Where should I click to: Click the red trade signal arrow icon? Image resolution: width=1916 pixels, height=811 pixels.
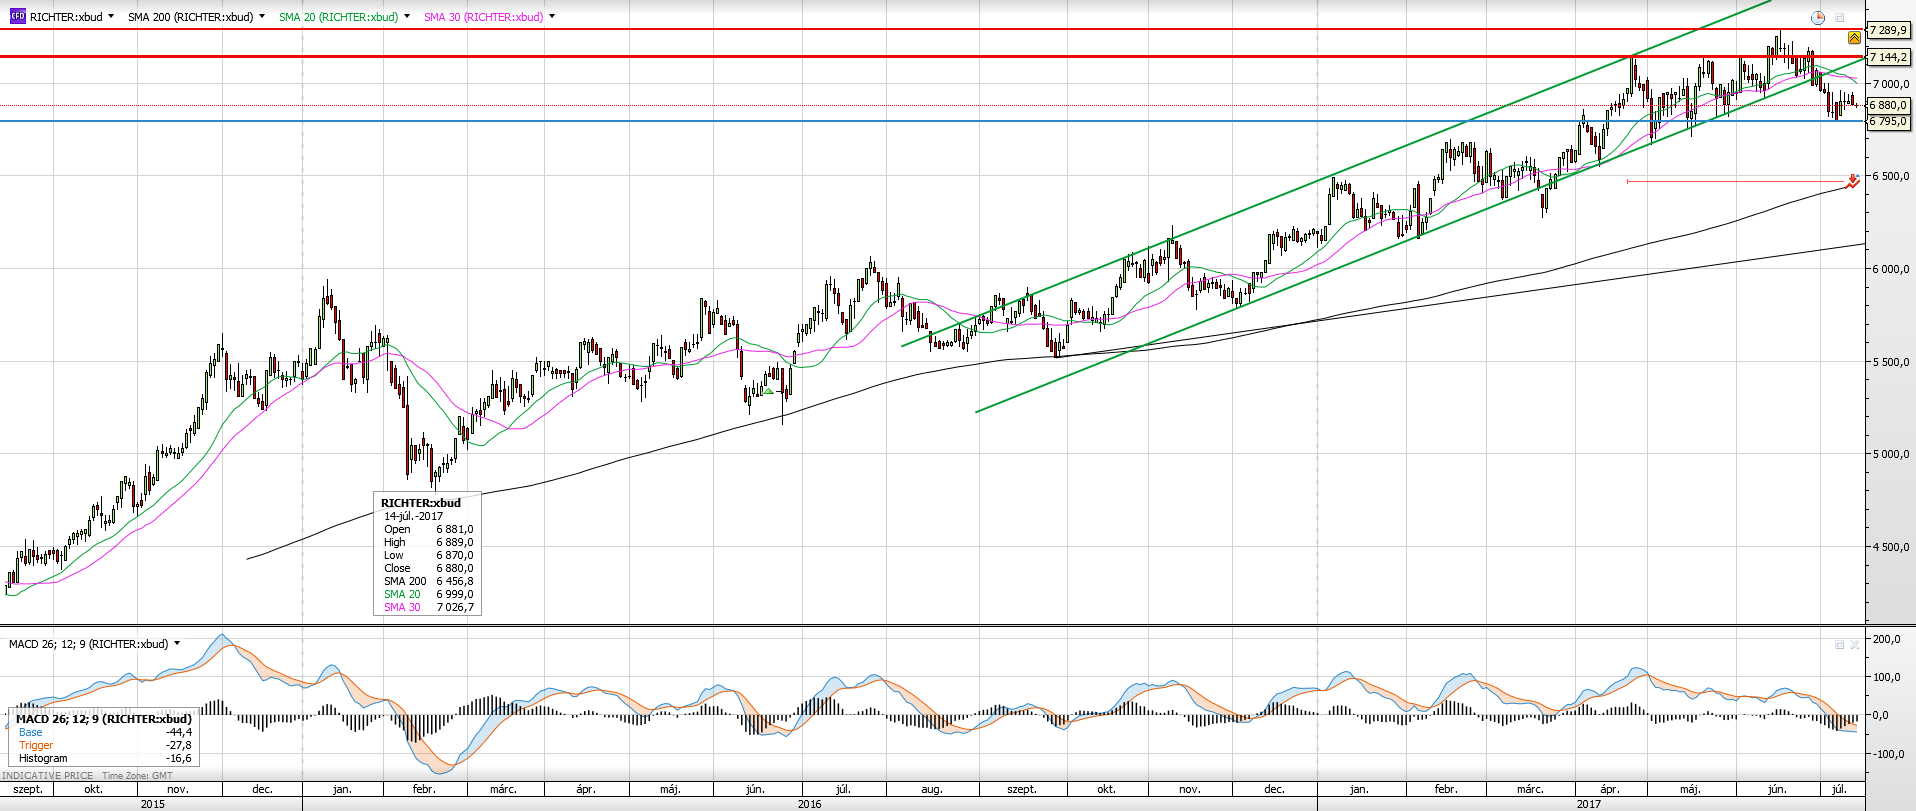point(1853,181)
